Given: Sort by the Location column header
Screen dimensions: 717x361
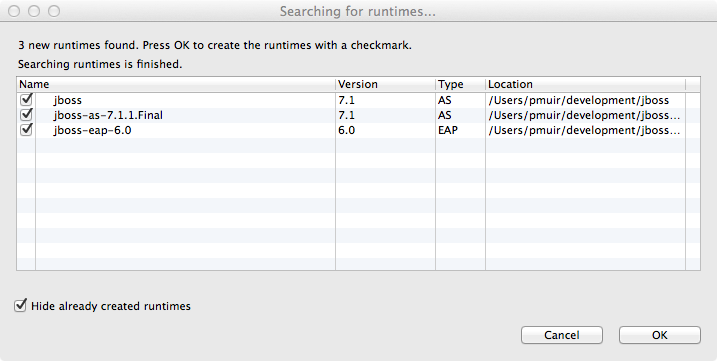Looking at the screenshot, I should 585,84.
